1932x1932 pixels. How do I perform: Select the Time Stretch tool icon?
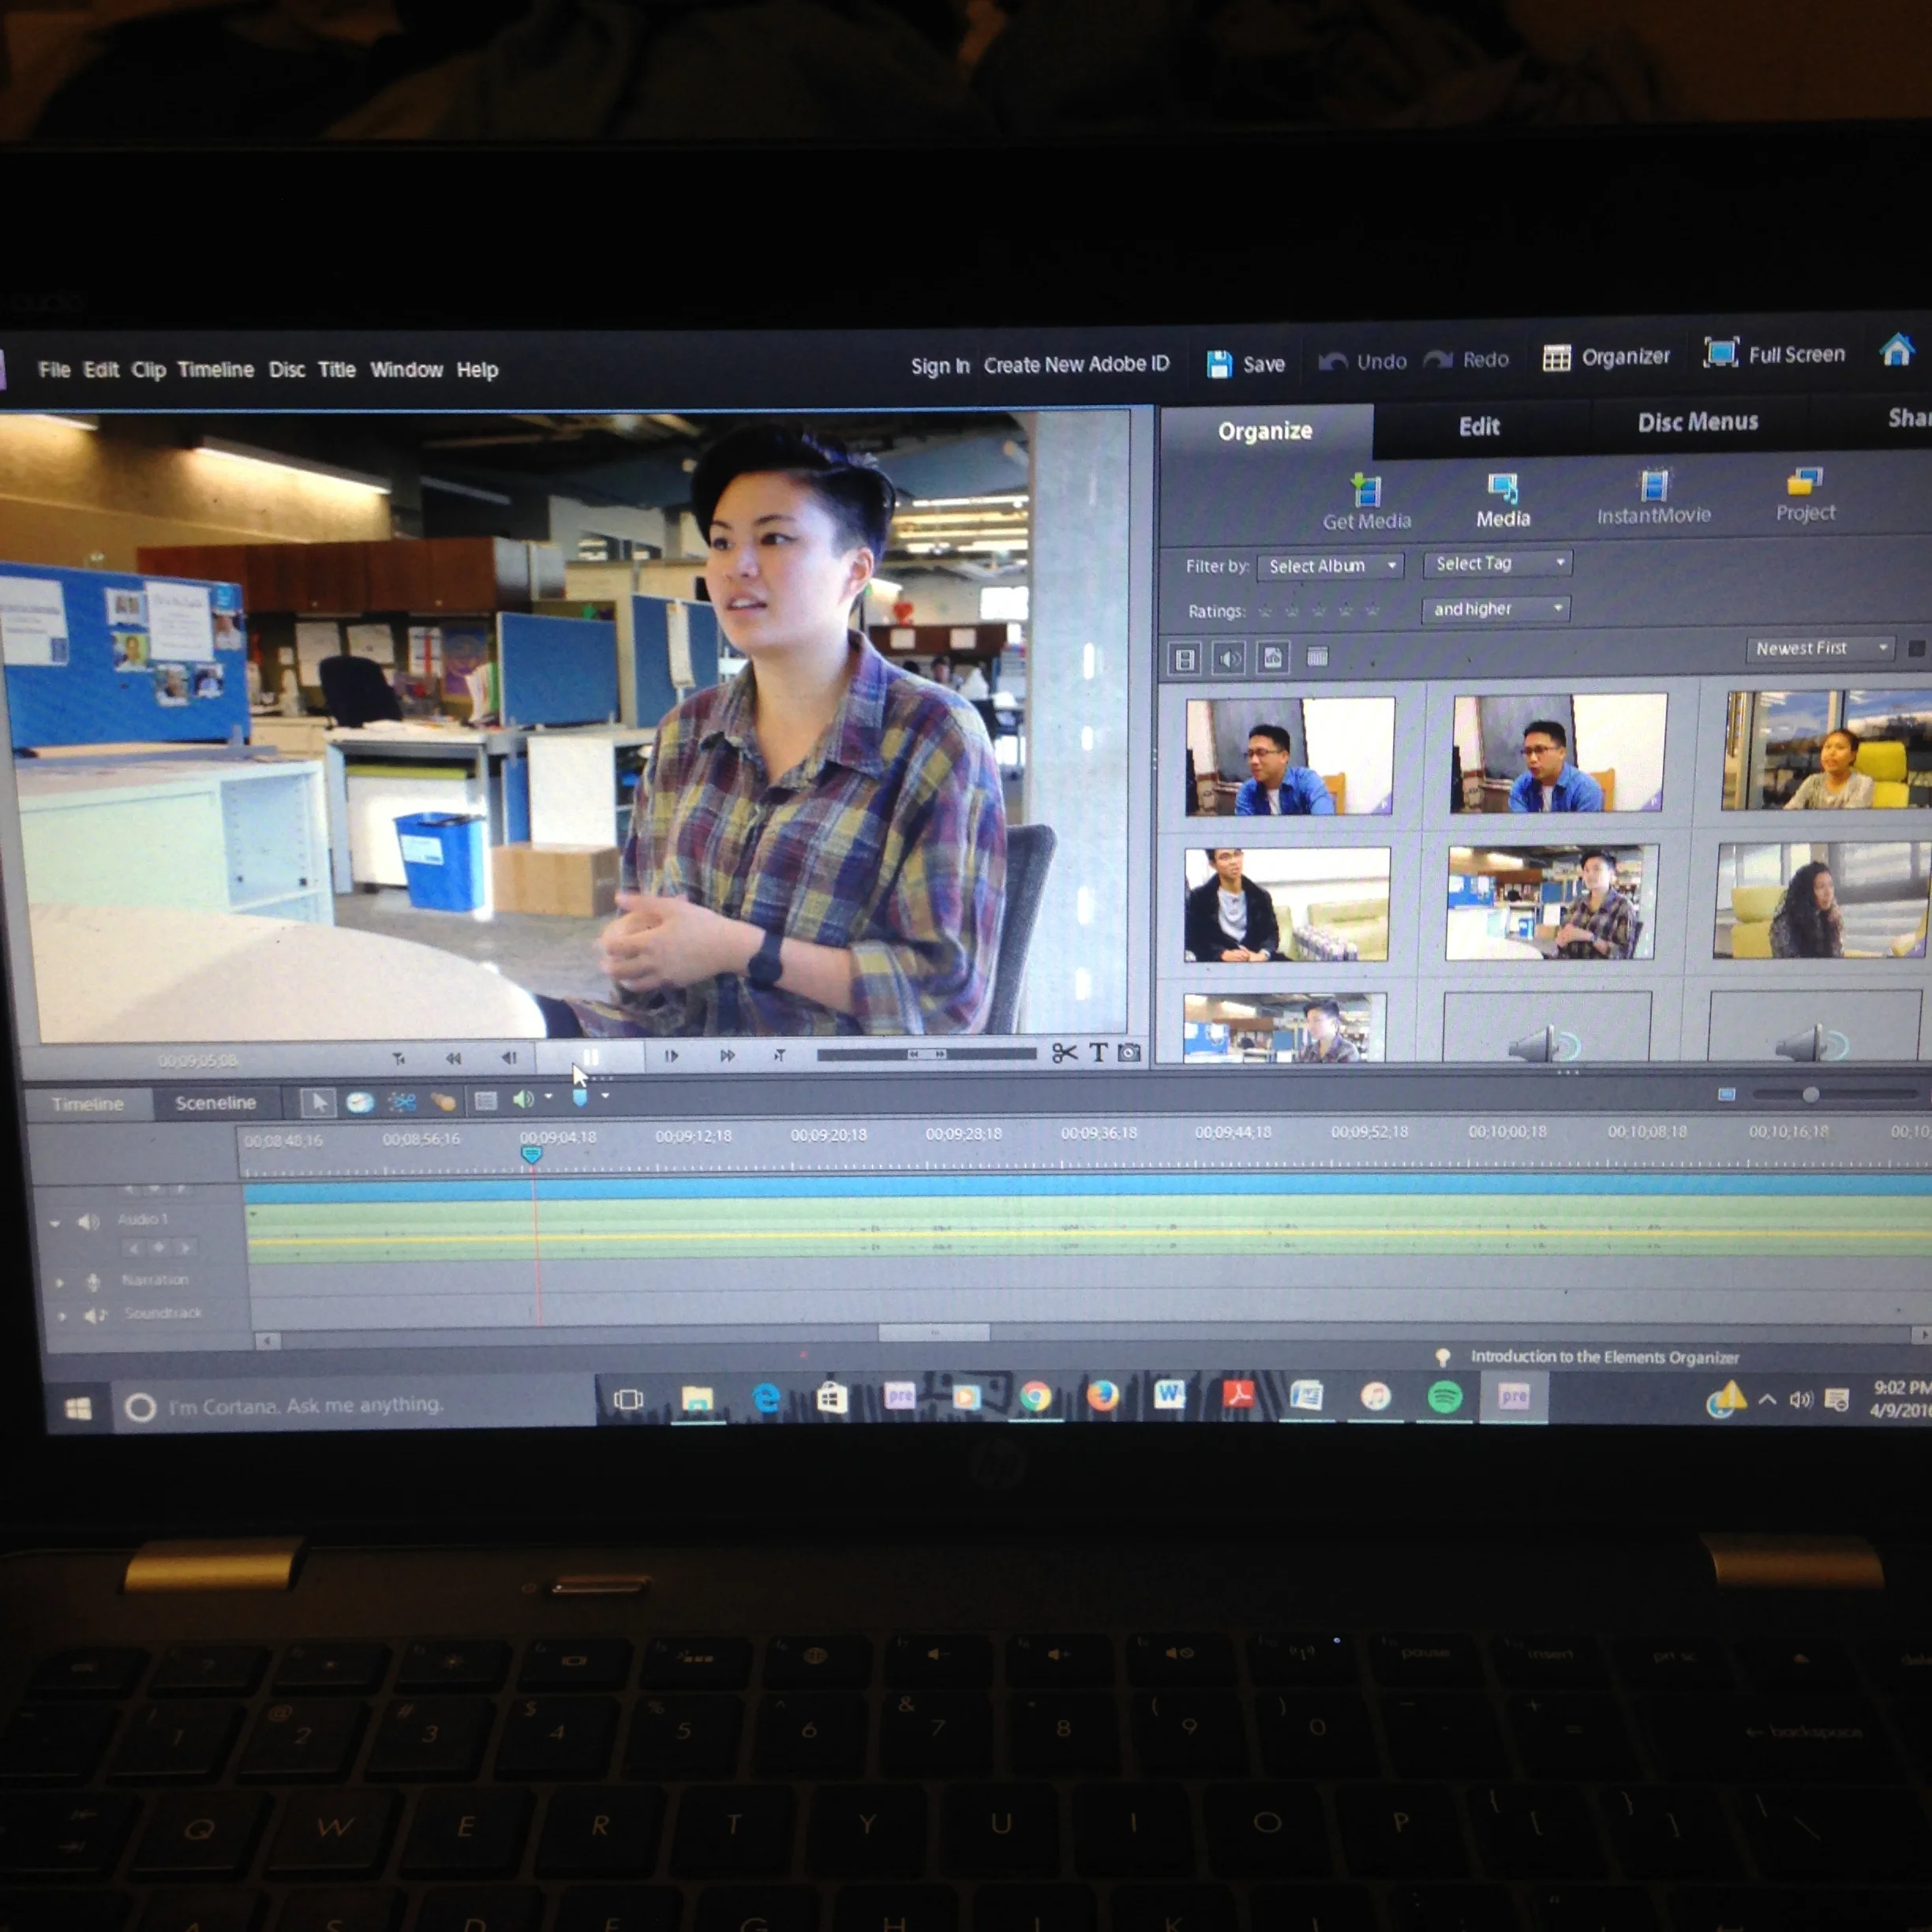coord(360,1102)
